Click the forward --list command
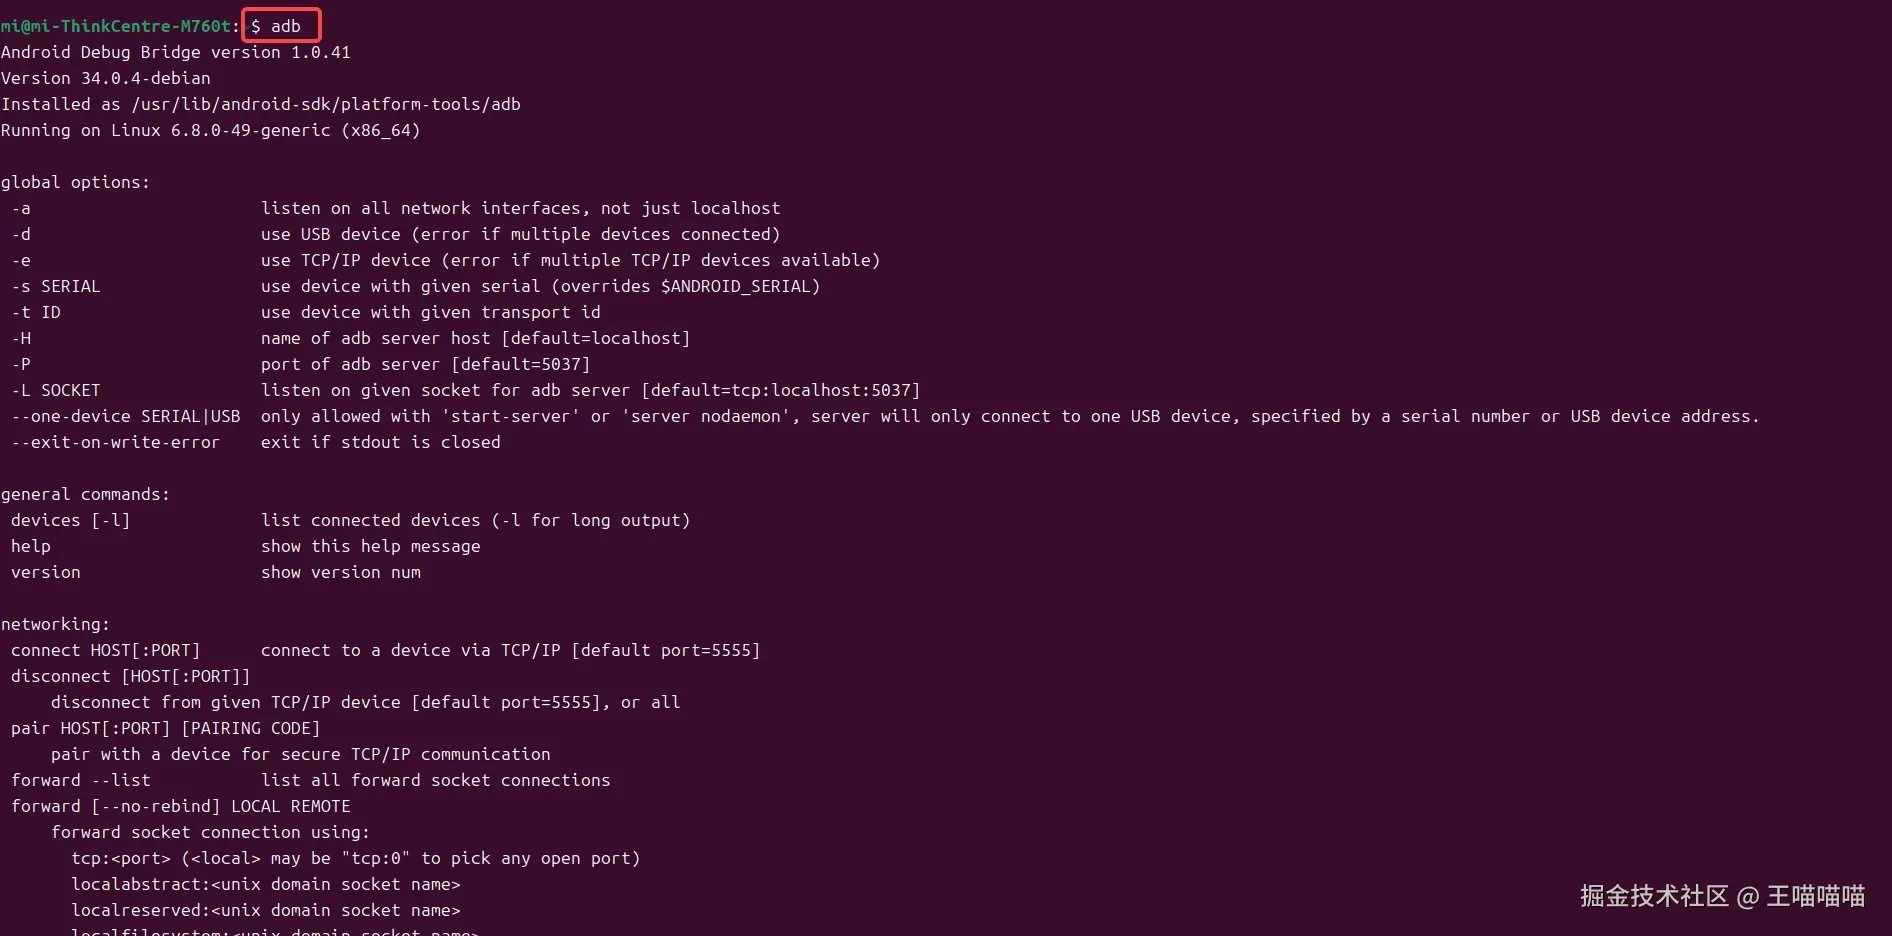This screenshot has height=936, width=1892. click(80, 780)
